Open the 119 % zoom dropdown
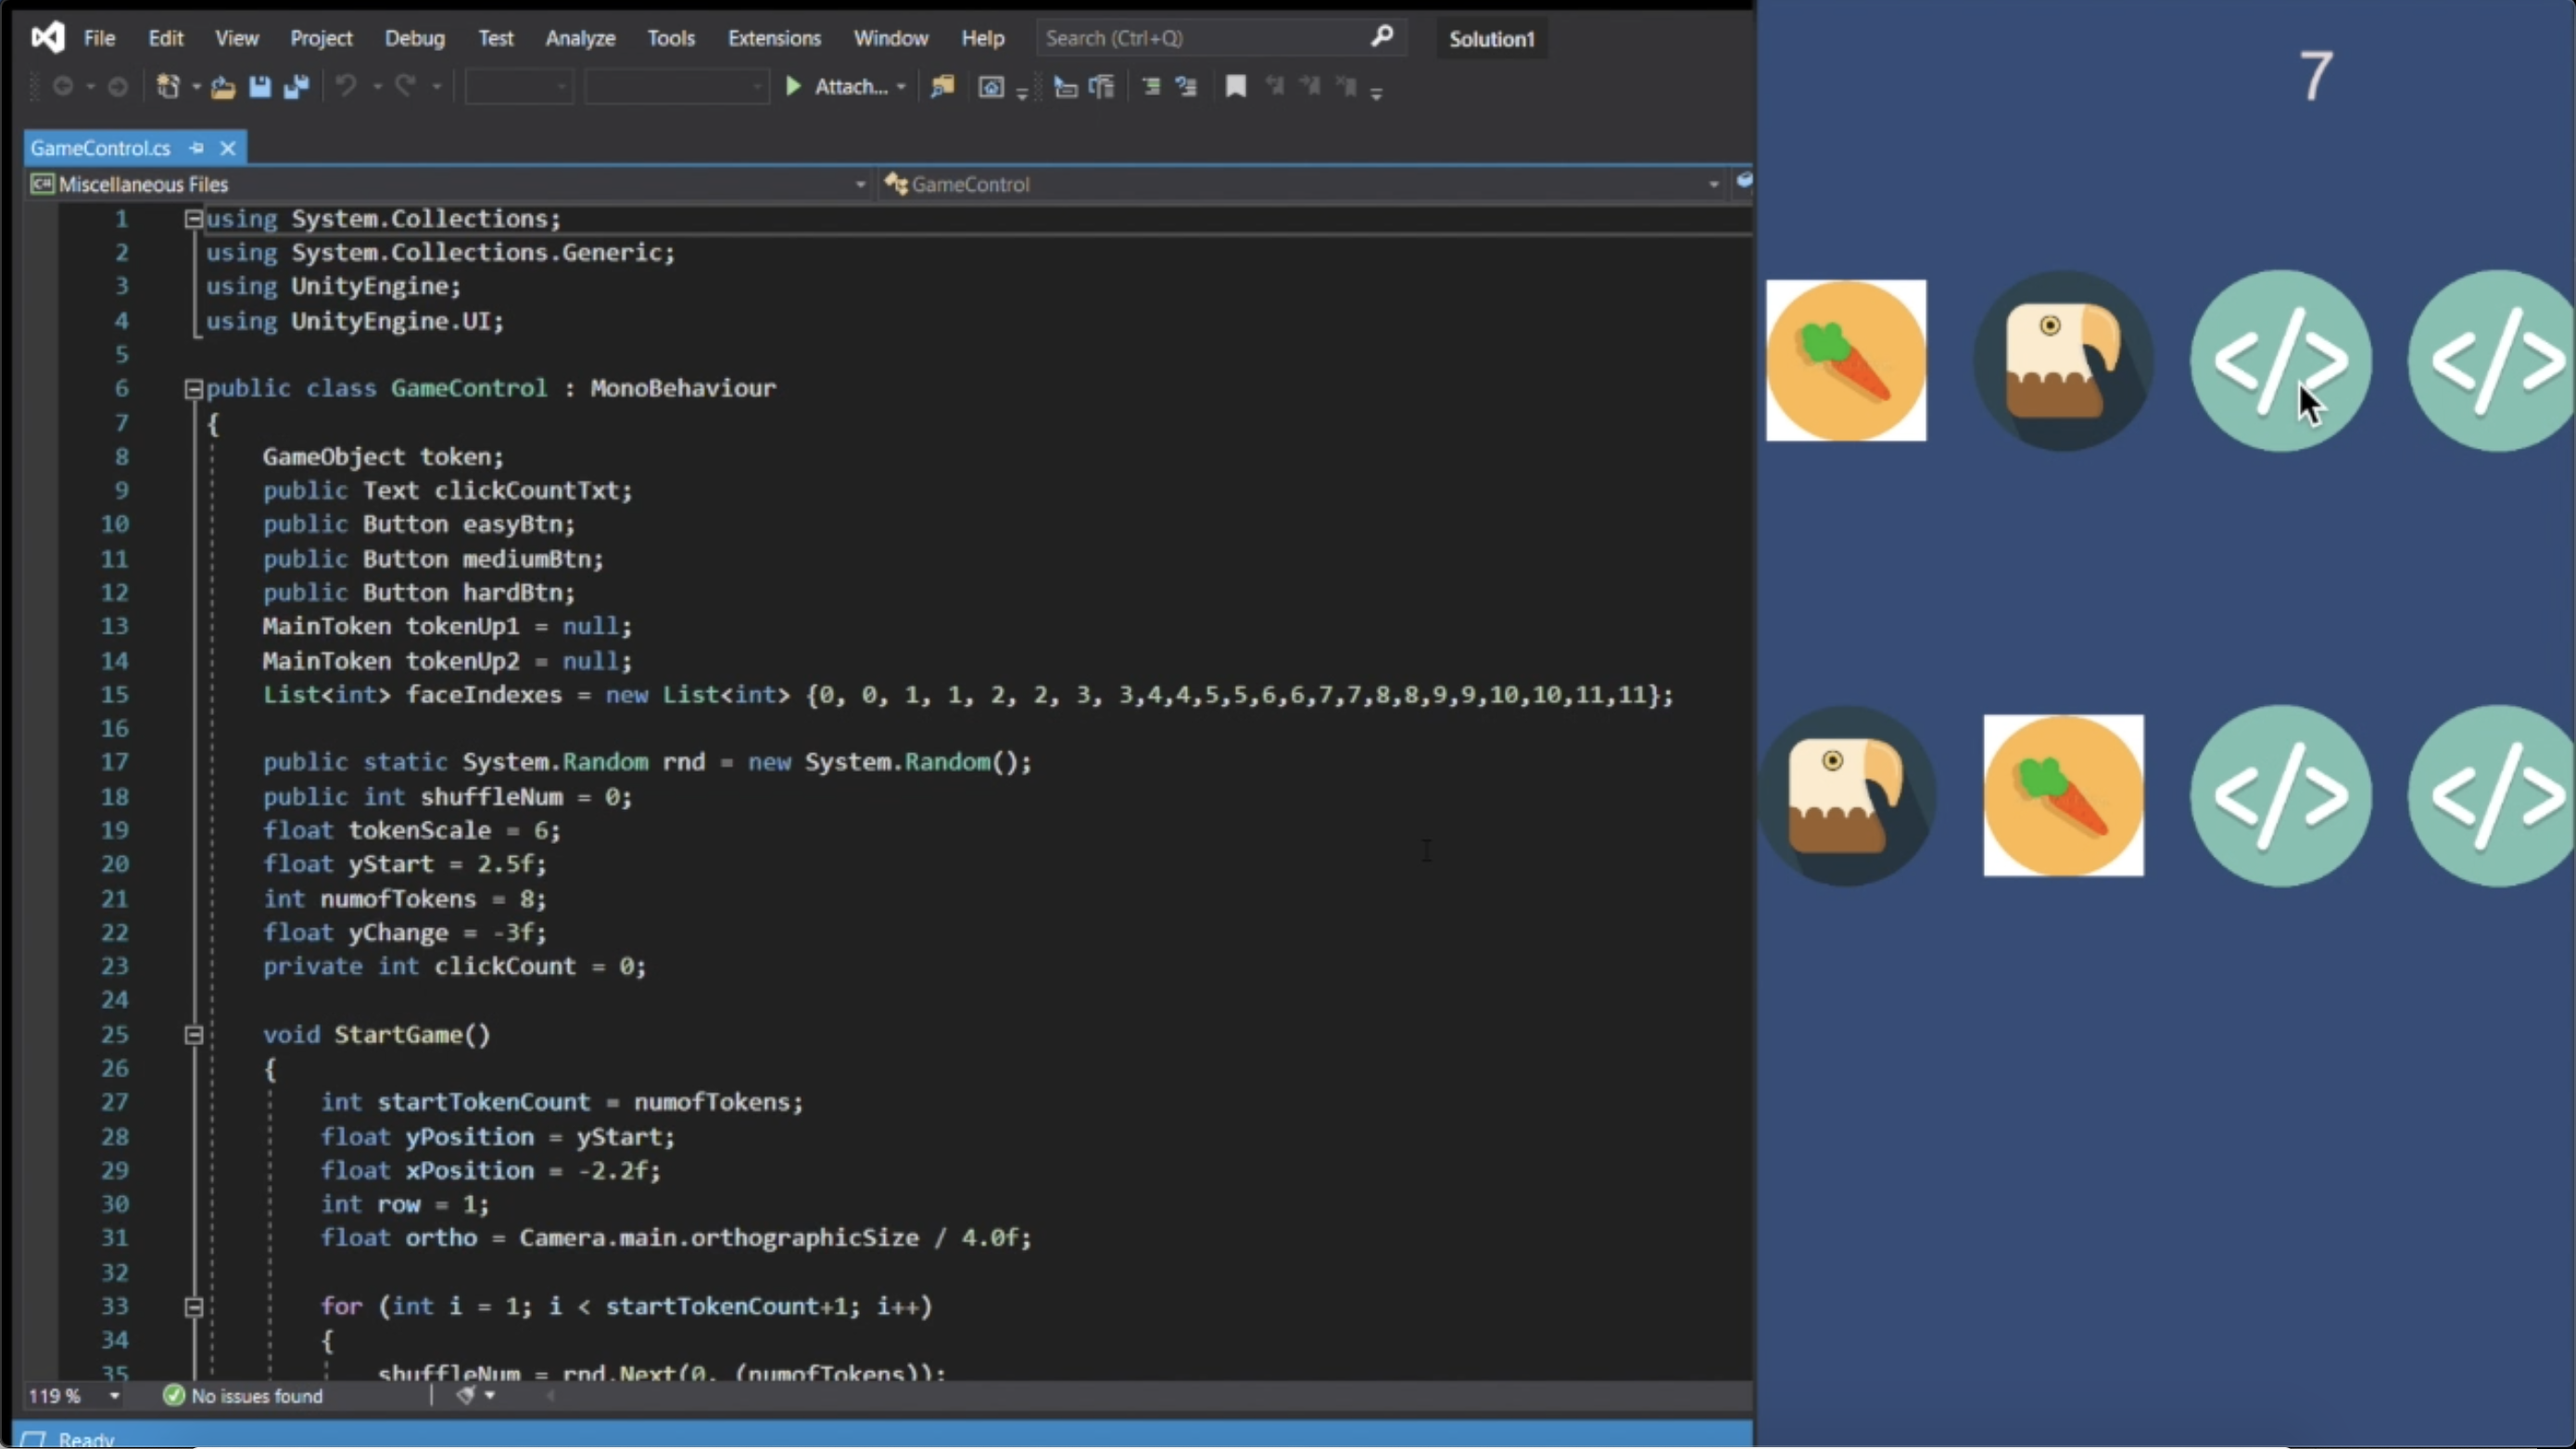 click(x=114, y=1396)
